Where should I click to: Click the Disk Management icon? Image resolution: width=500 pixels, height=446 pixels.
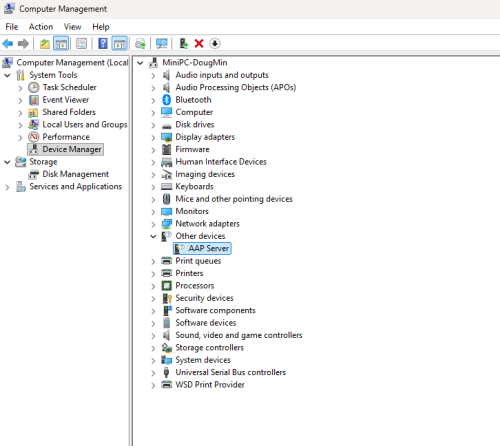tap(33, 174)
